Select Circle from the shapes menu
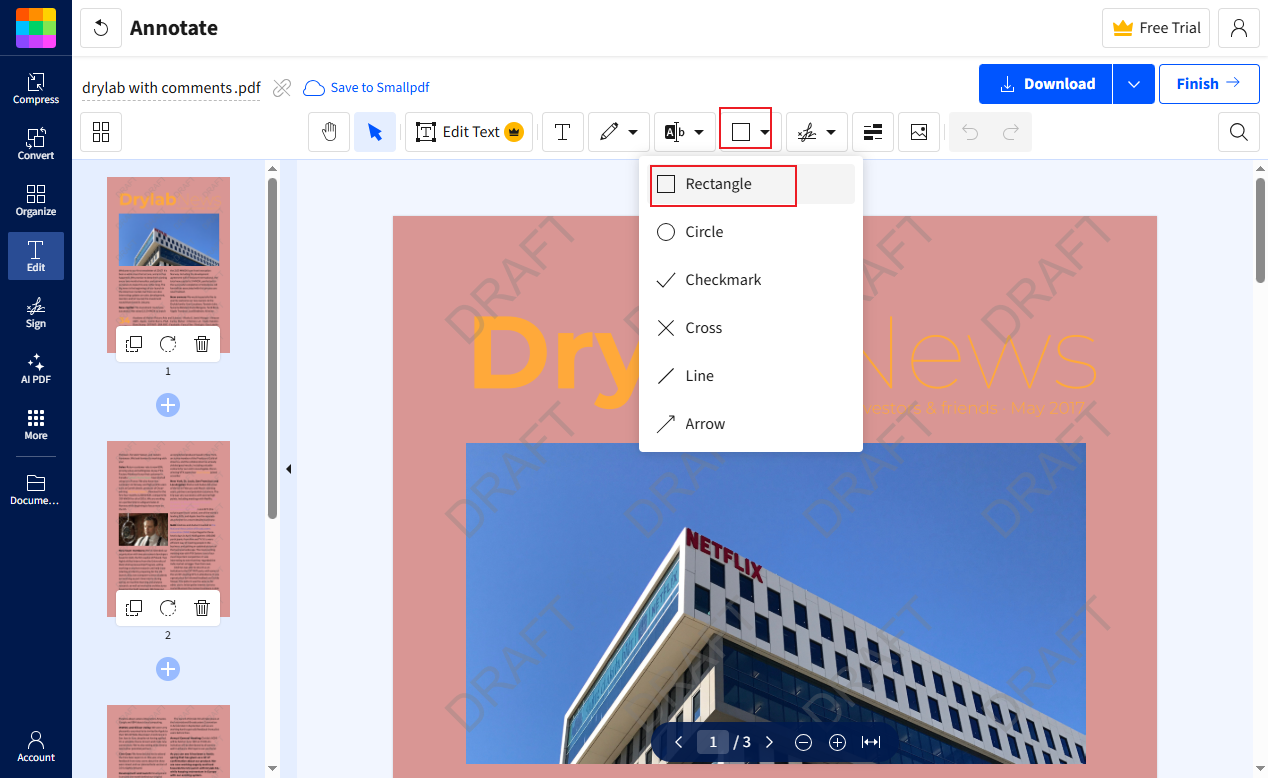The height and width of the screenshot is (778, 1268). click(x=706, y=231)
